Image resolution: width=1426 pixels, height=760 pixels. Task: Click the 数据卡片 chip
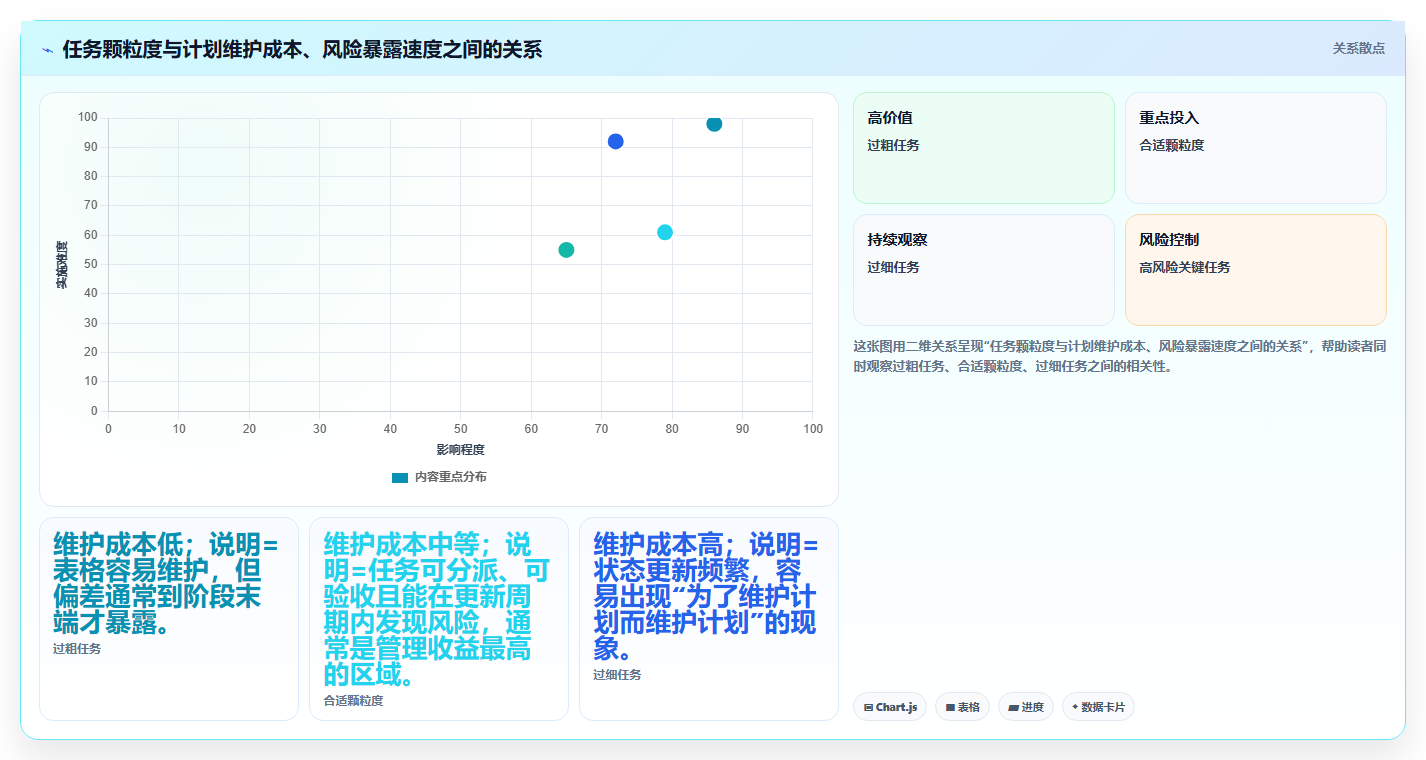point(1098,707)
